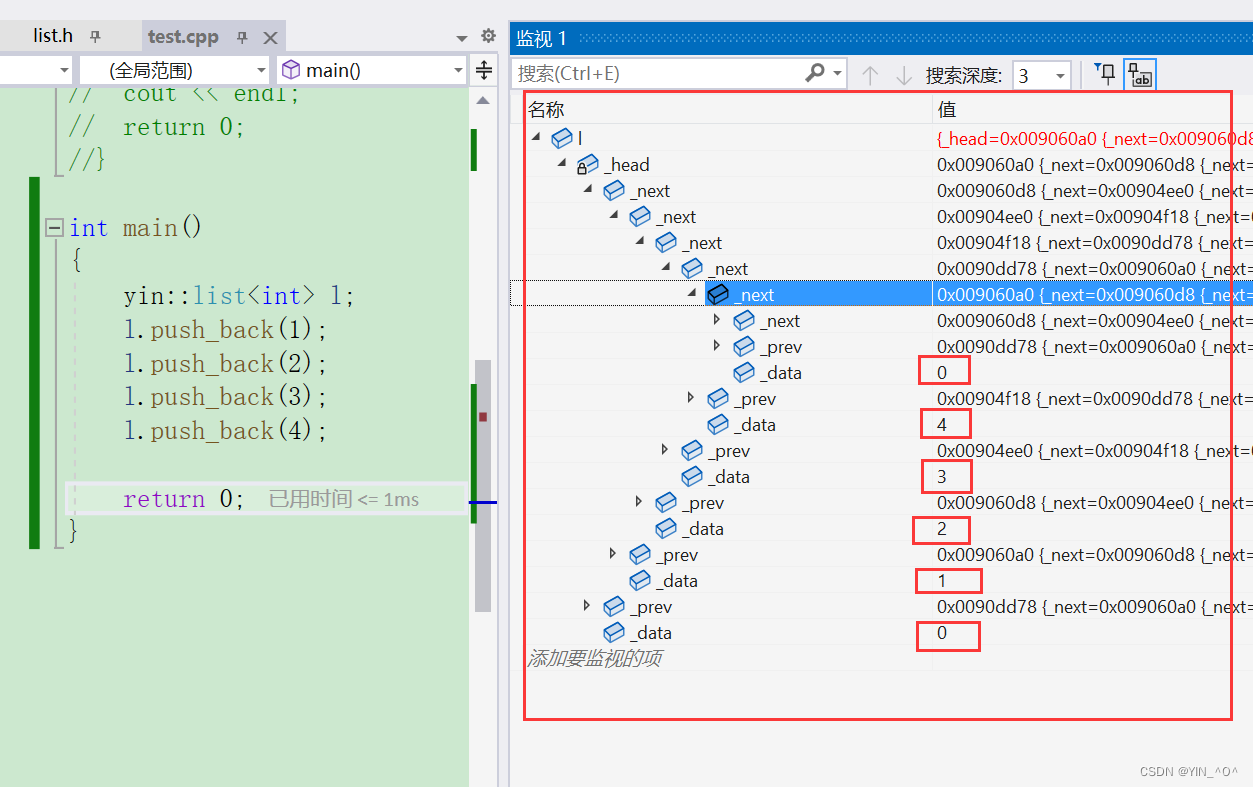
Task: Select the _data value cell showing 3
Action: (x=942, y=476)
